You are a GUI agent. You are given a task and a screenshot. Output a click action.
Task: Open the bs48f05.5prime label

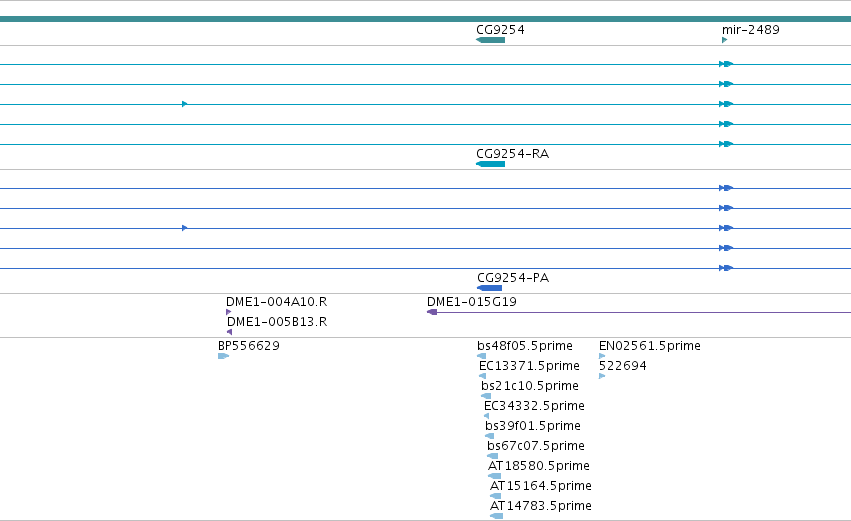pos(525,346)
